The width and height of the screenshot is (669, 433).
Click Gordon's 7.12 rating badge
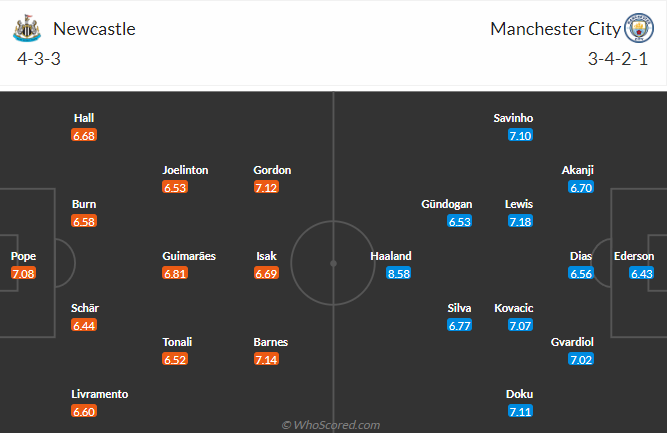pyautogui.click(x=273, y=187)
